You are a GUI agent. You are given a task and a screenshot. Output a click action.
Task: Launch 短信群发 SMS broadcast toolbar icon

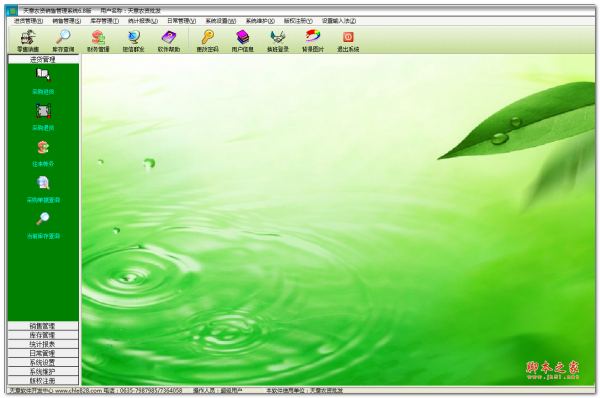(134, 41)
